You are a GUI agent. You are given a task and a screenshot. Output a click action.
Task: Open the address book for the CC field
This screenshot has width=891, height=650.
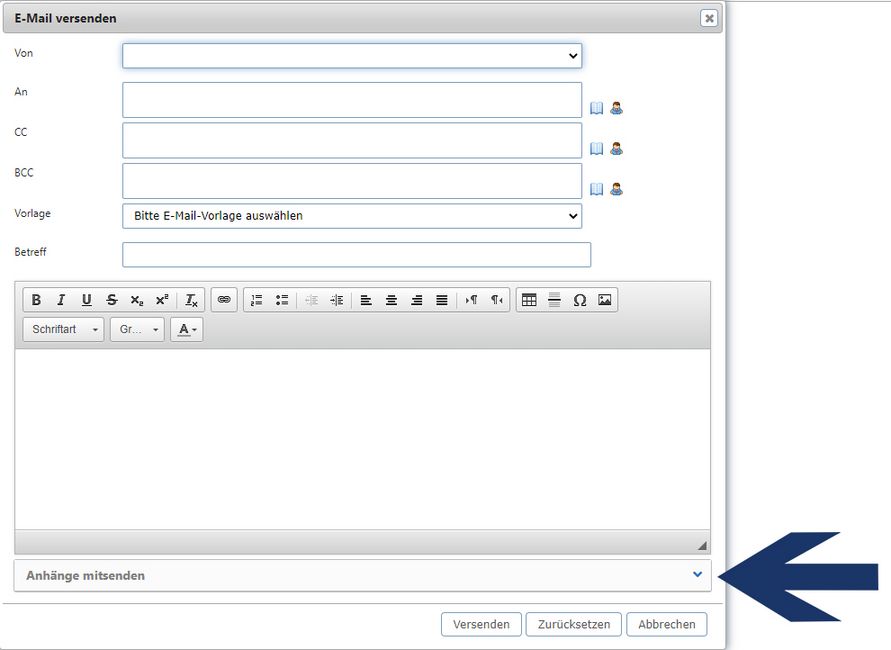tap(596, 148)
